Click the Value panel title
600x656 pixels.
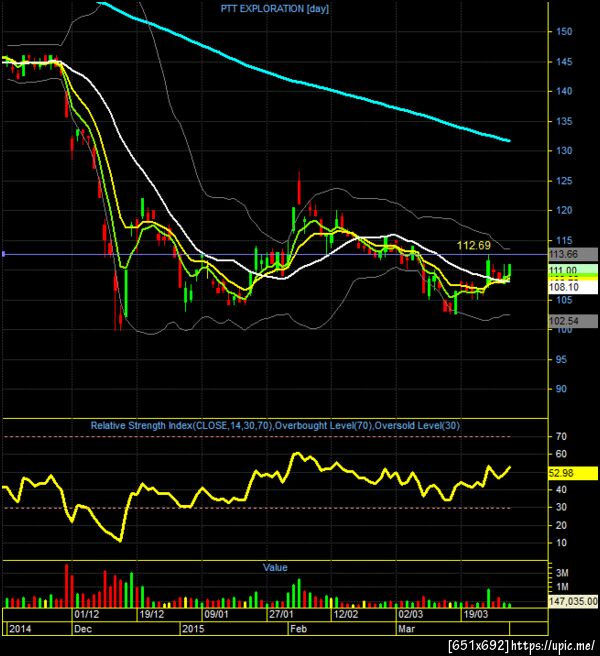click(275, 567)
